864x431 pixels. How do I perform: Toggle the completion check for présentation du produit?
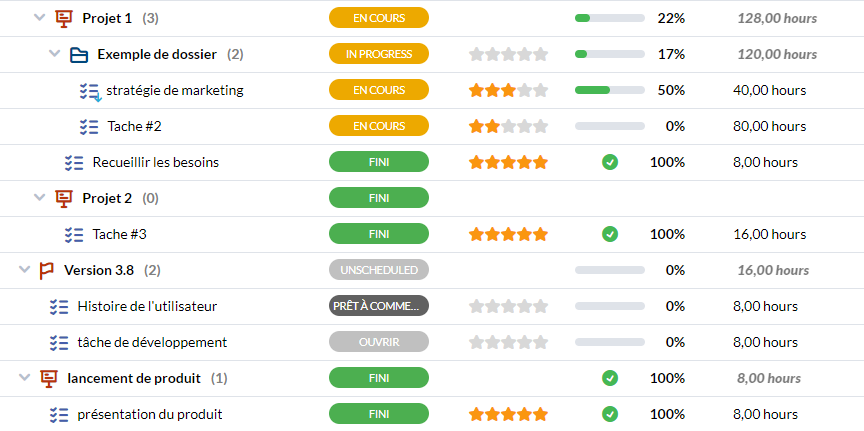609,414
